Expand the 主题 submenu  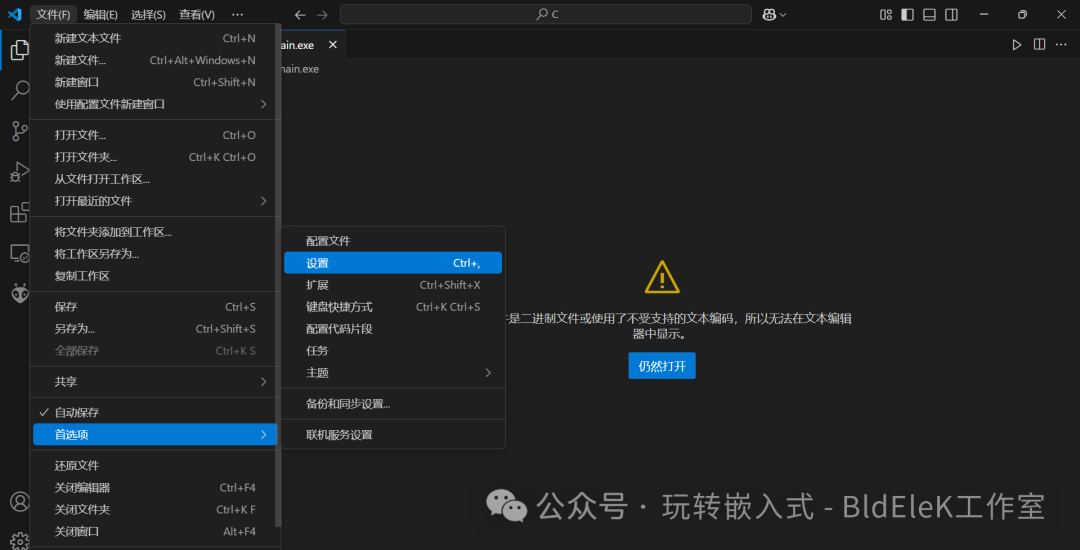coord(393,372)
